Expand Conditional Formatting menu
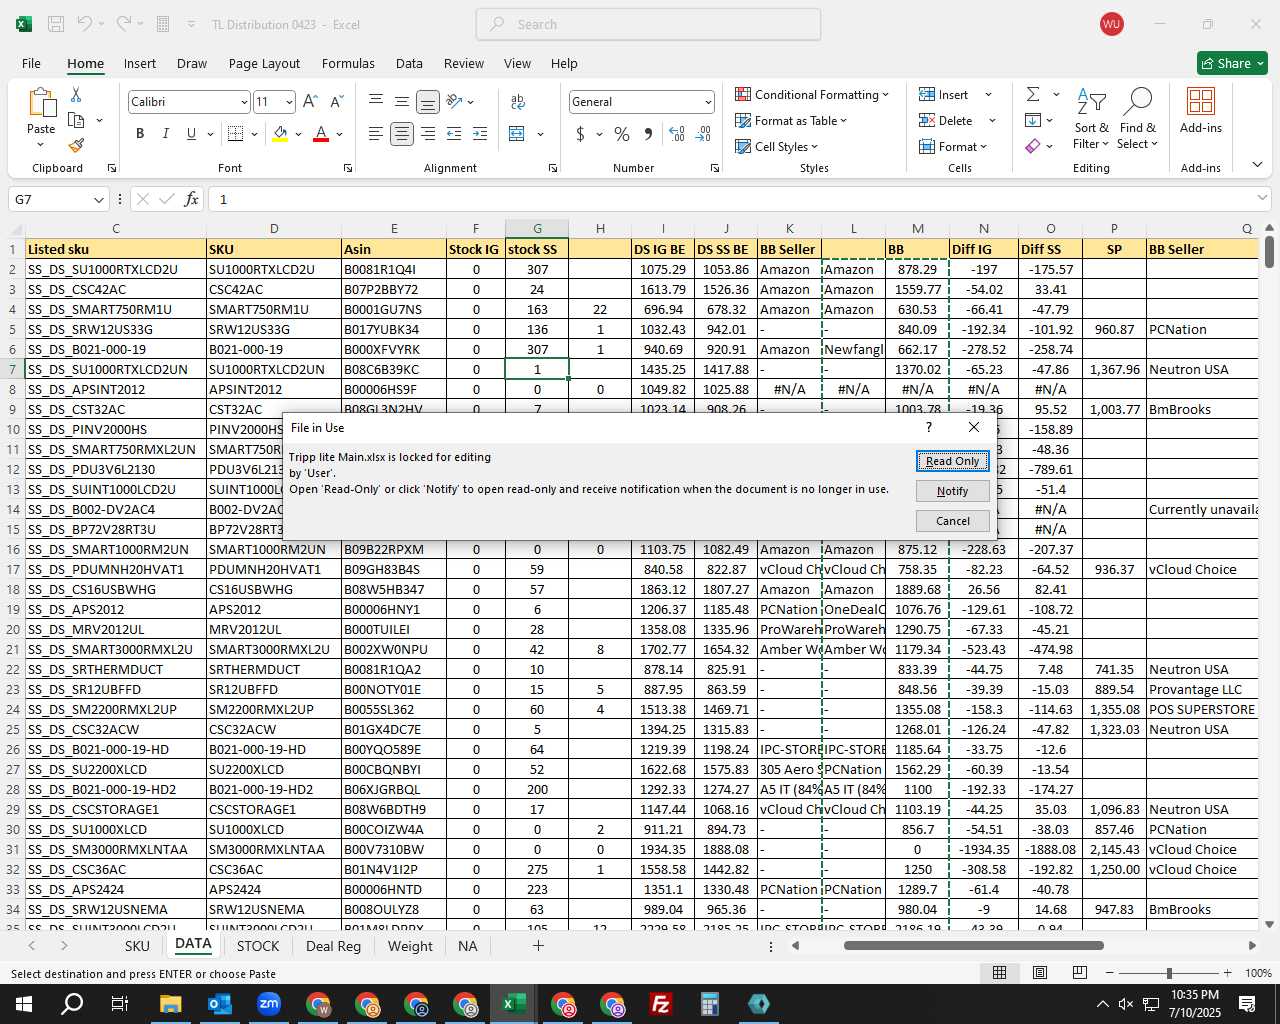1280x1024 pixels. point(812,95)
